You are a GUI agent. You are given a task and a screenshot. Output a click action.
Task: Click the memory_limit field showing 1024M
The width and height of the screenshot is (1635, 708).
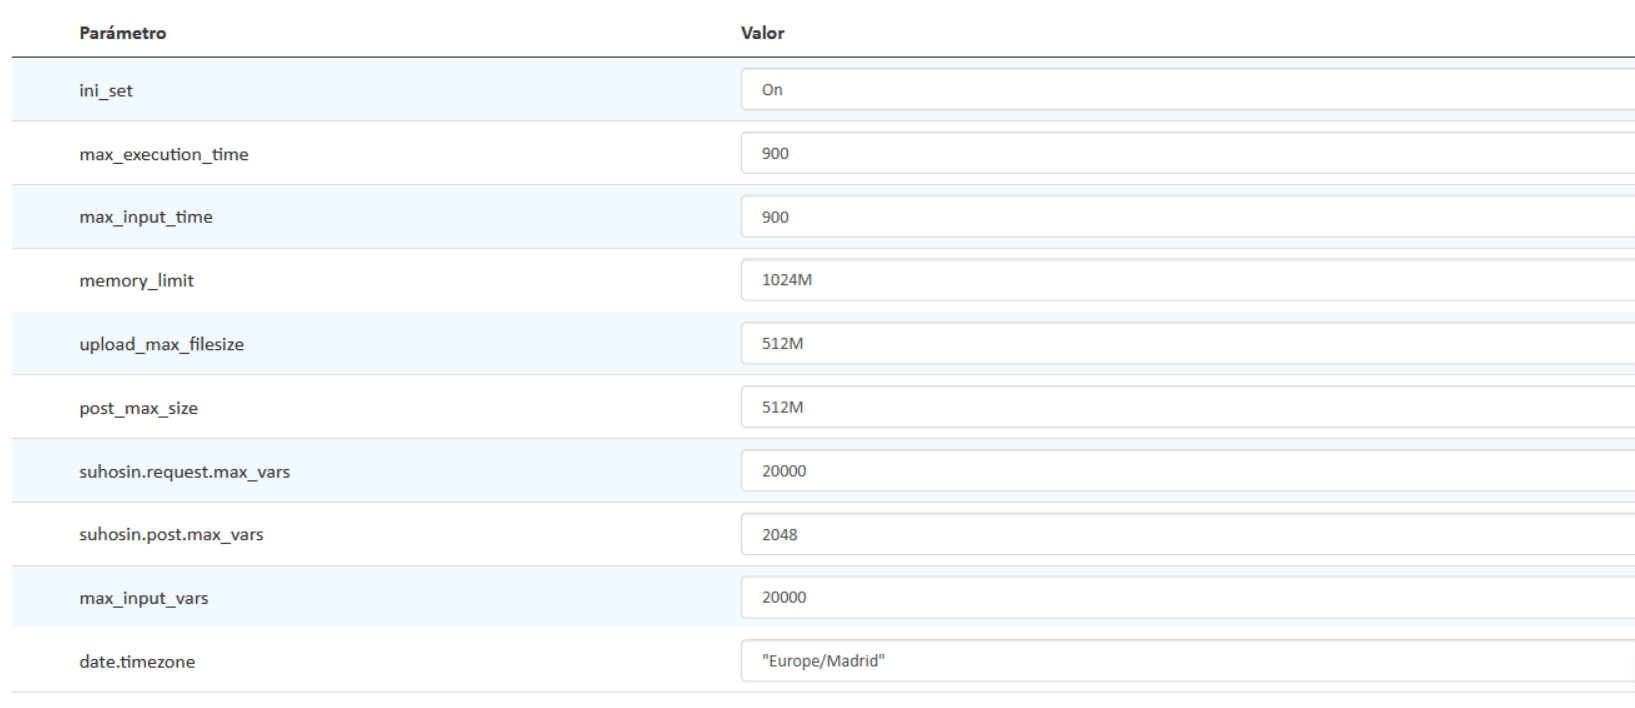(x=1188, y=280)
